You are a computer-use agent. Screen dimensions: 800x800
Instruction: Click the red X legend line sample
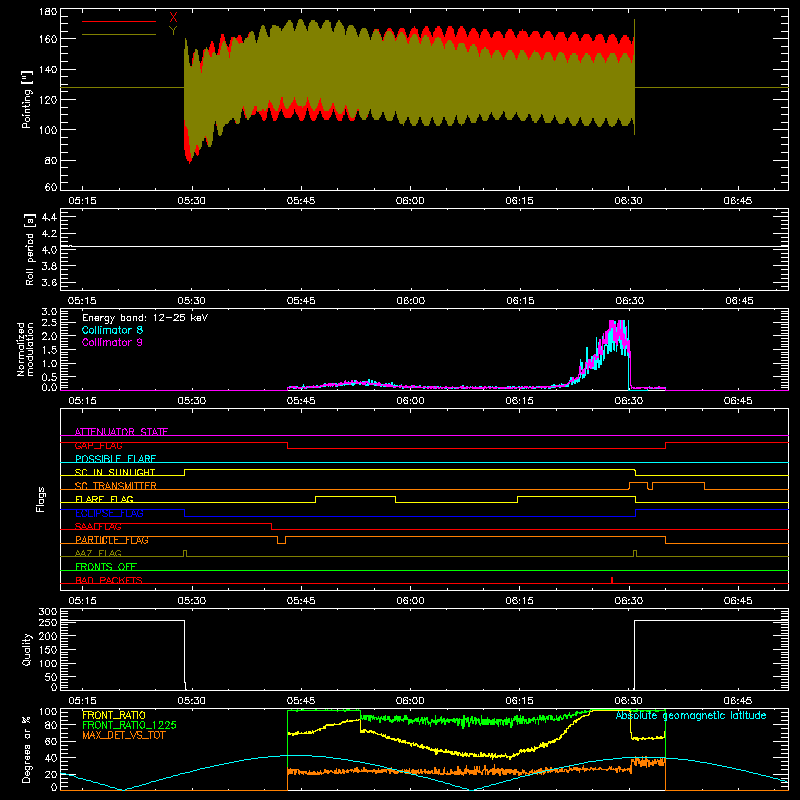[119, 21]
